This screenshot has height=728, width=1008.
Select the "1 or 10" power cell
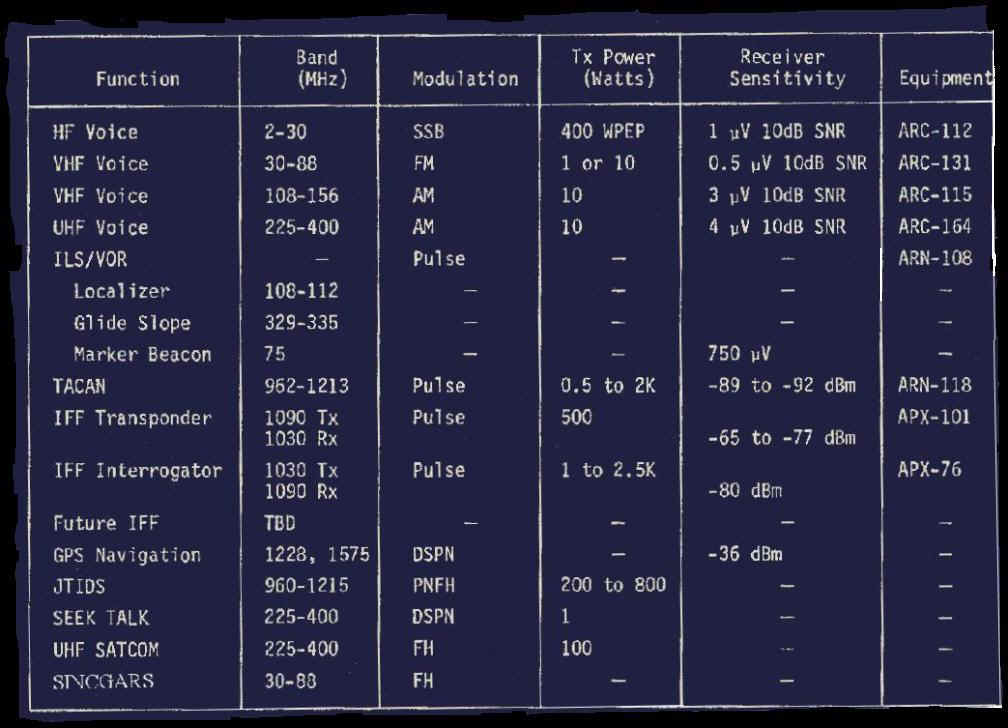point(598,163)
